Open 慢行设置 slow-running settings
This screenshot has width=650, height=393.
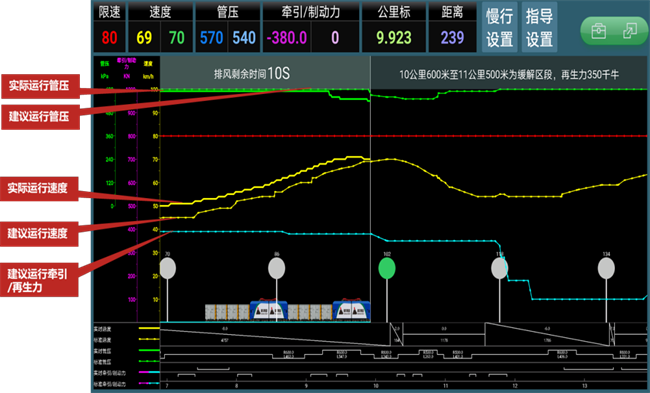pyautogui.click(x=499, y=27)
